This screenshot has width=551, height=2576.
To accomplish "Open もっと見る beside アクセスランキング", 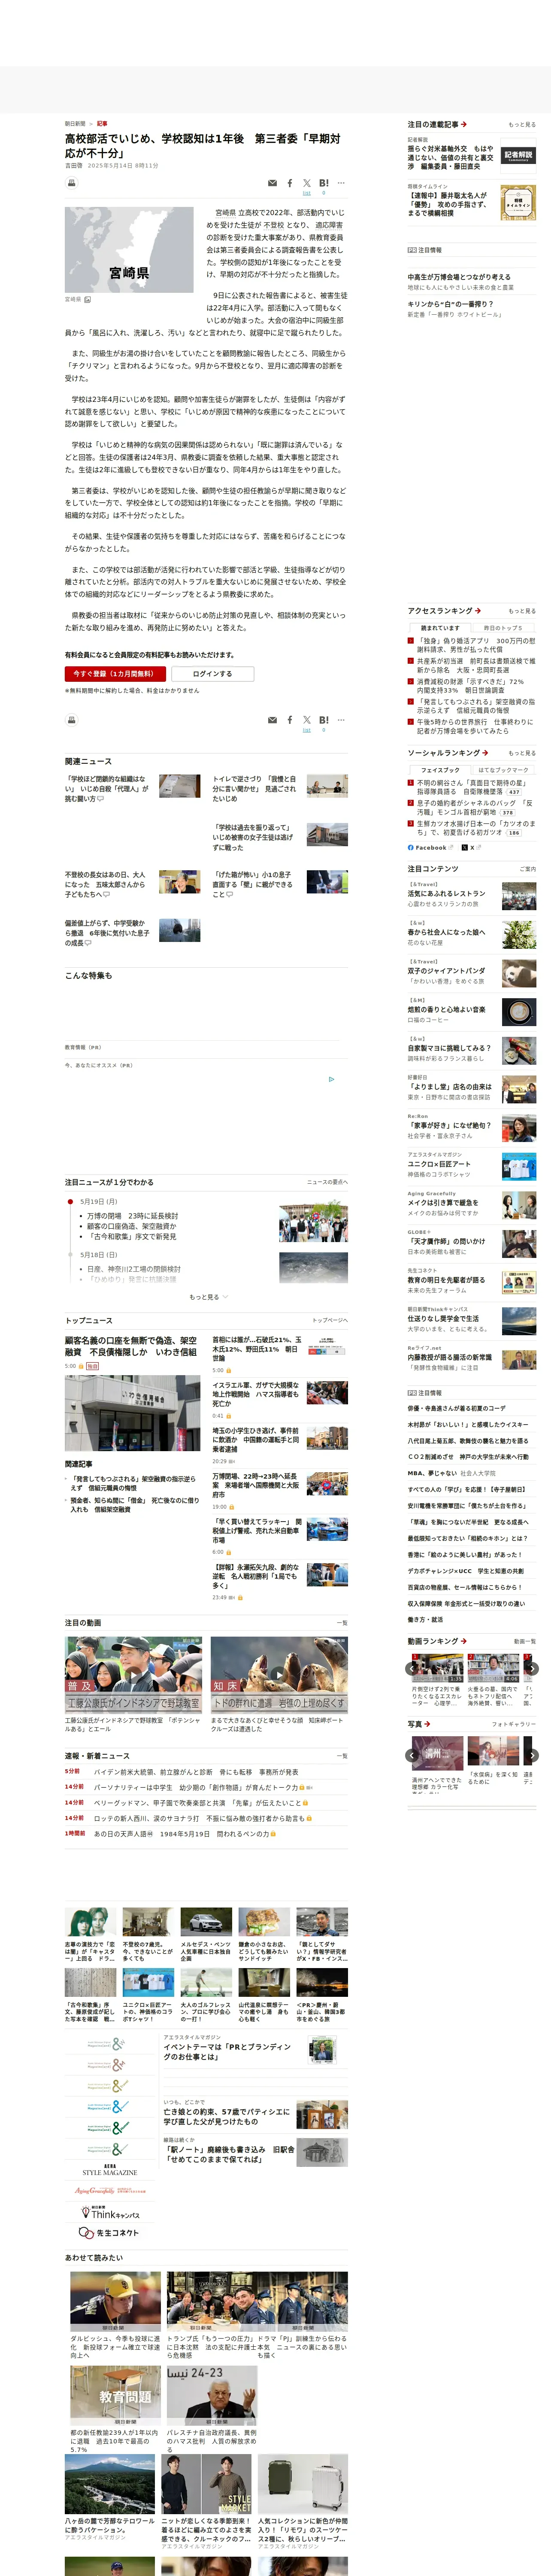I will pyautogui.click(x=522, y=611).
